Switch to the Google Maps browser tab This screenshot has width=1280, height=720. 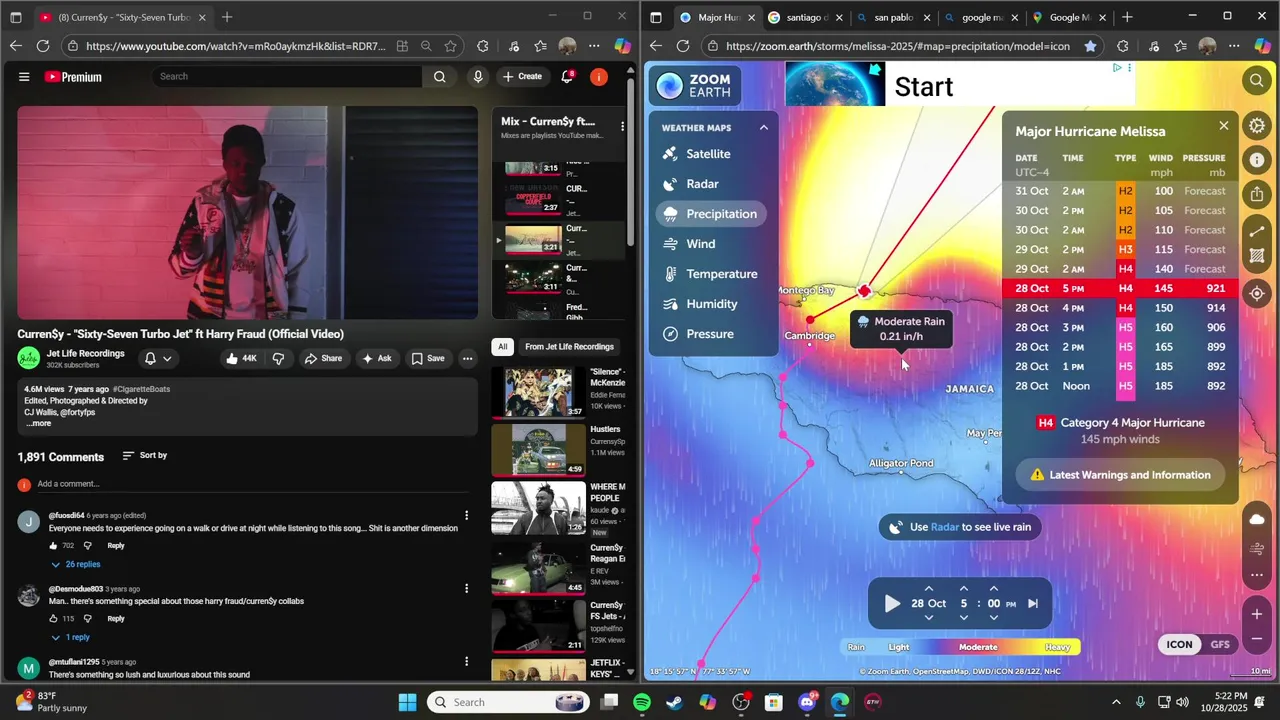[1067, 17]
